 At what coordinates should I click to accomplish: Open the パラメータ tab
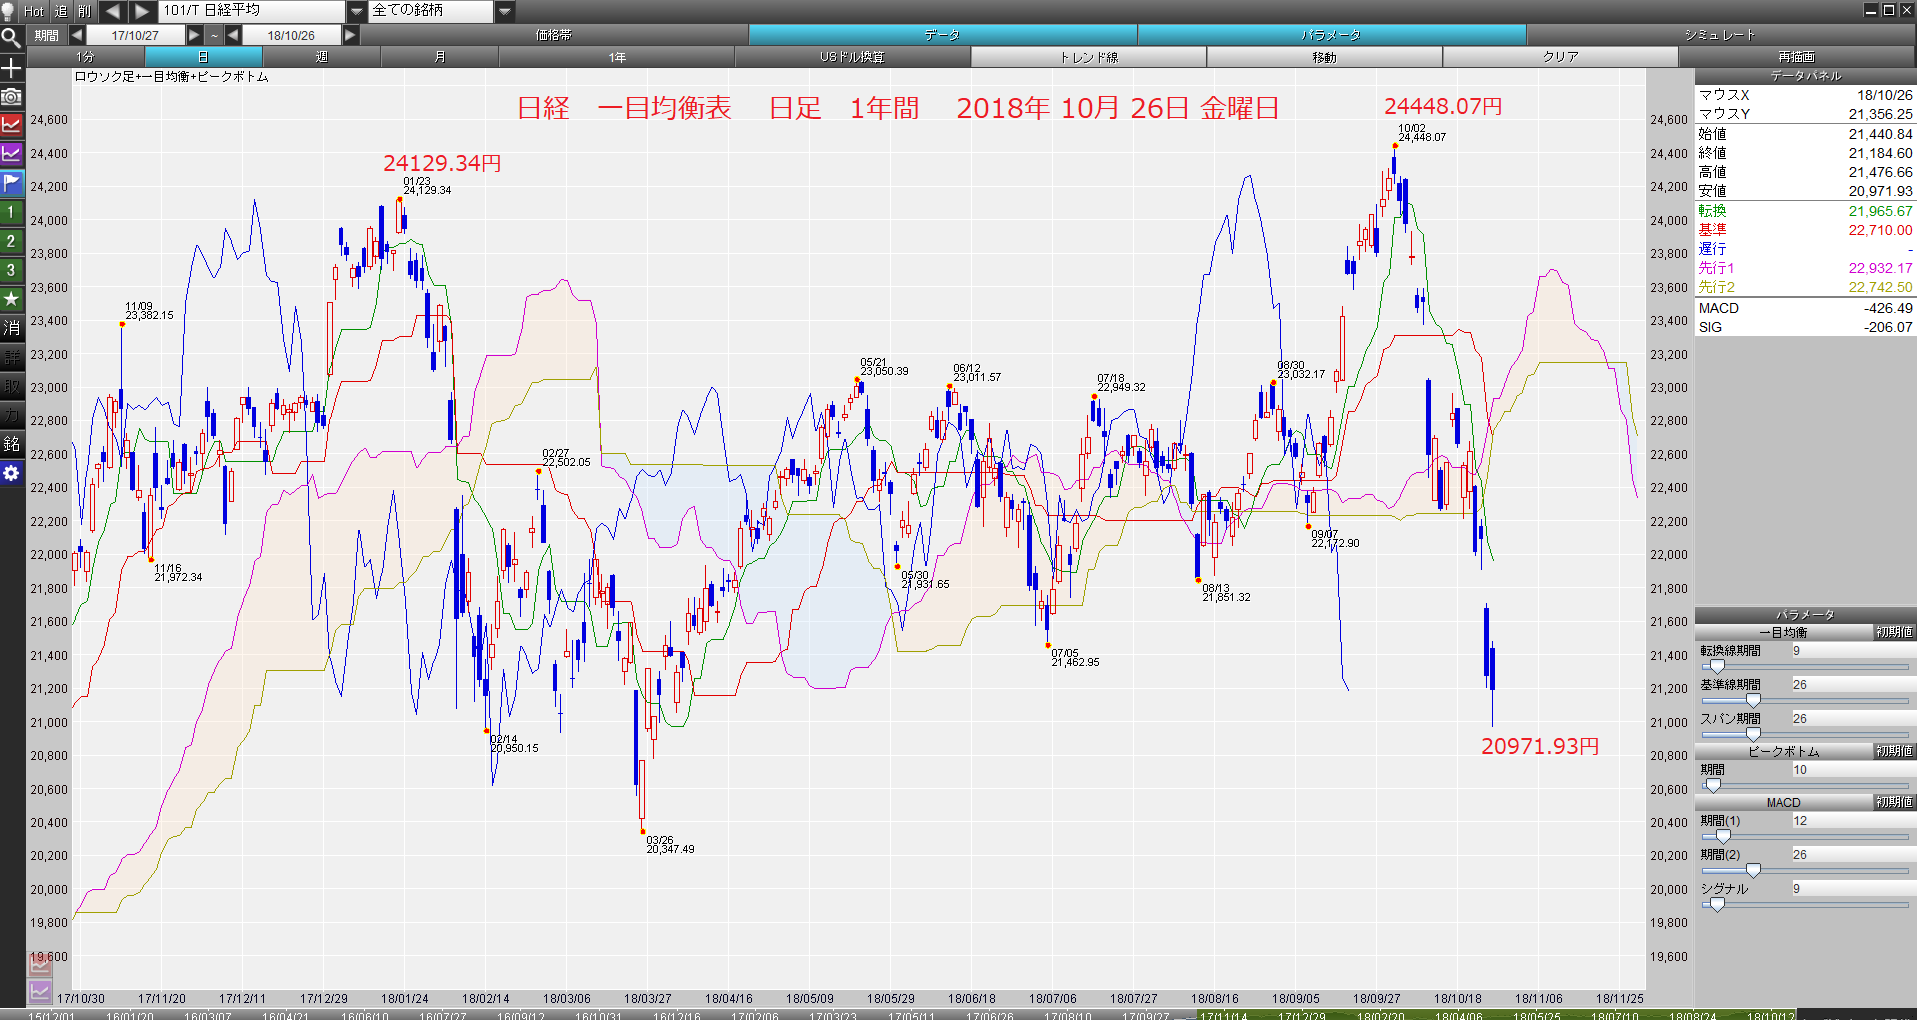[x=1331, y=35]
